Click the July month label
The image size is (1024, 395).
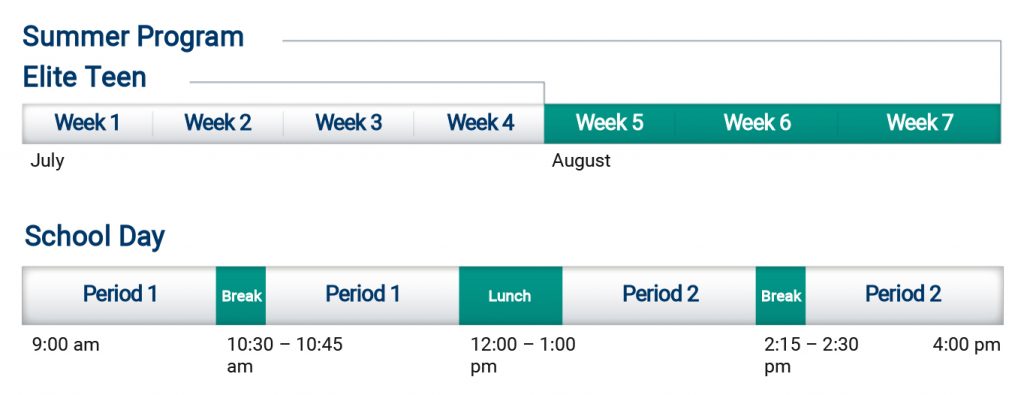pyautogui.click(x=47, y=161)
